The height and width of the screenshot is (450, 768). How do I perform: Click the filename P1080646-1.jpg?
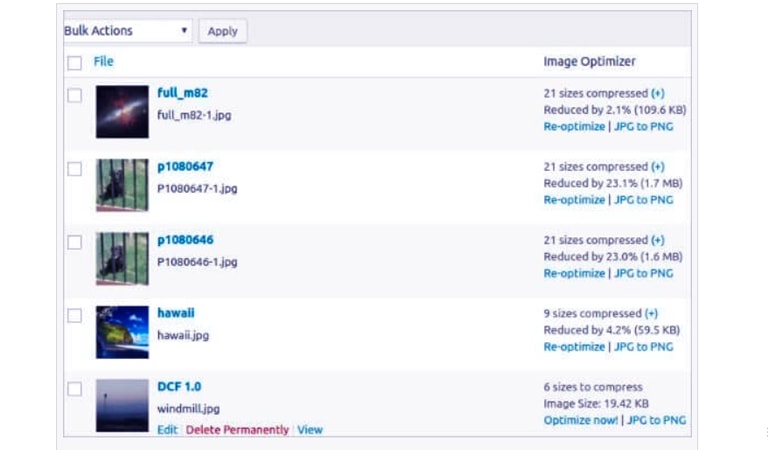click(197, 262)
